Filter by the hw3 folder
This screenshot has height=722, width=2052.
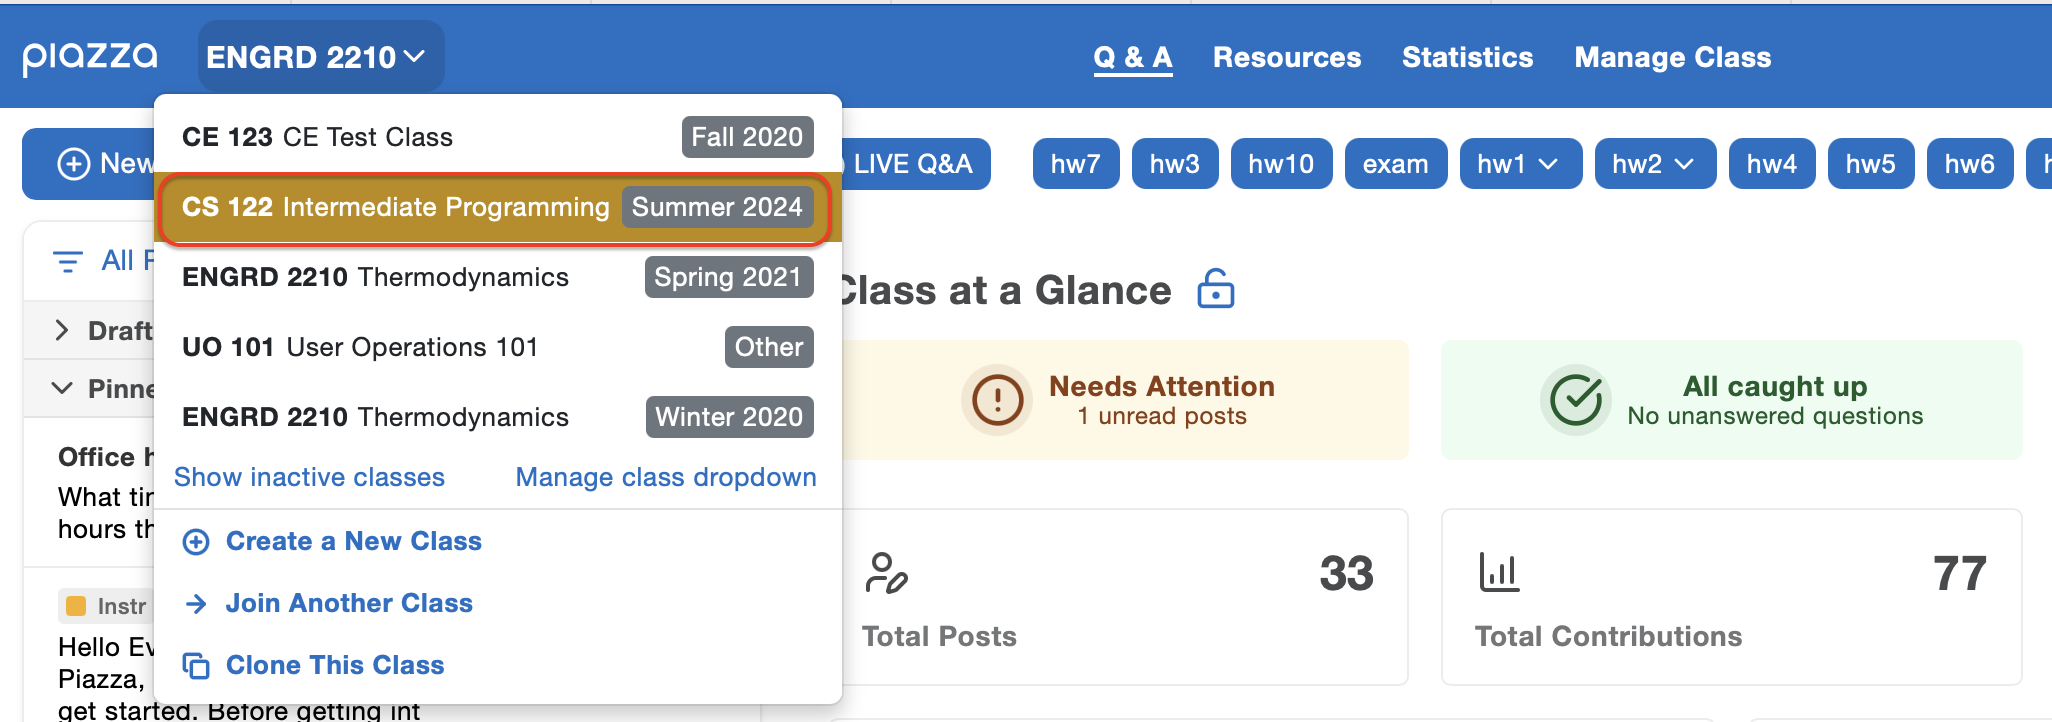point(1175,164)
